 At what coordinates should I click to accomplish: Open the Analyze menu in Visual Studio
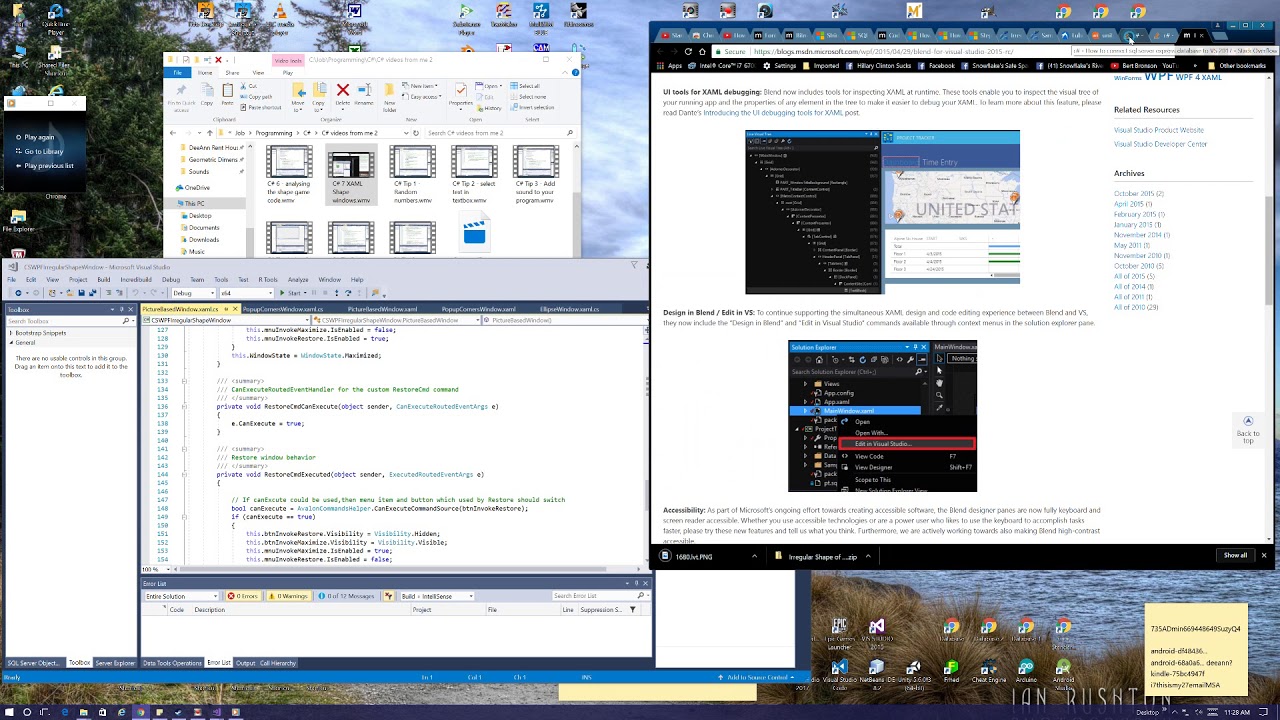click(298, 280)
